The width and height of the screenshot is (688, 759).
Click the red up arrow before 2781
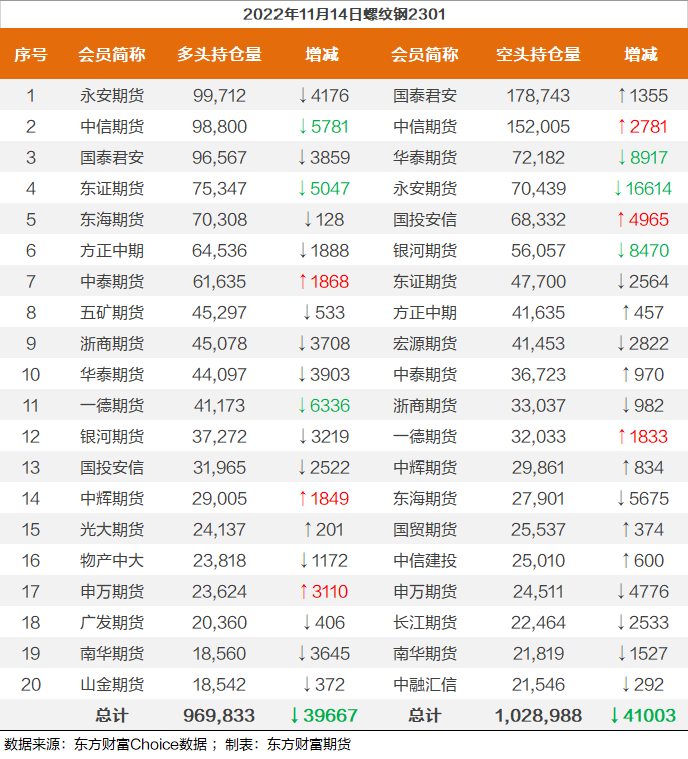click(x=622, y=127)
